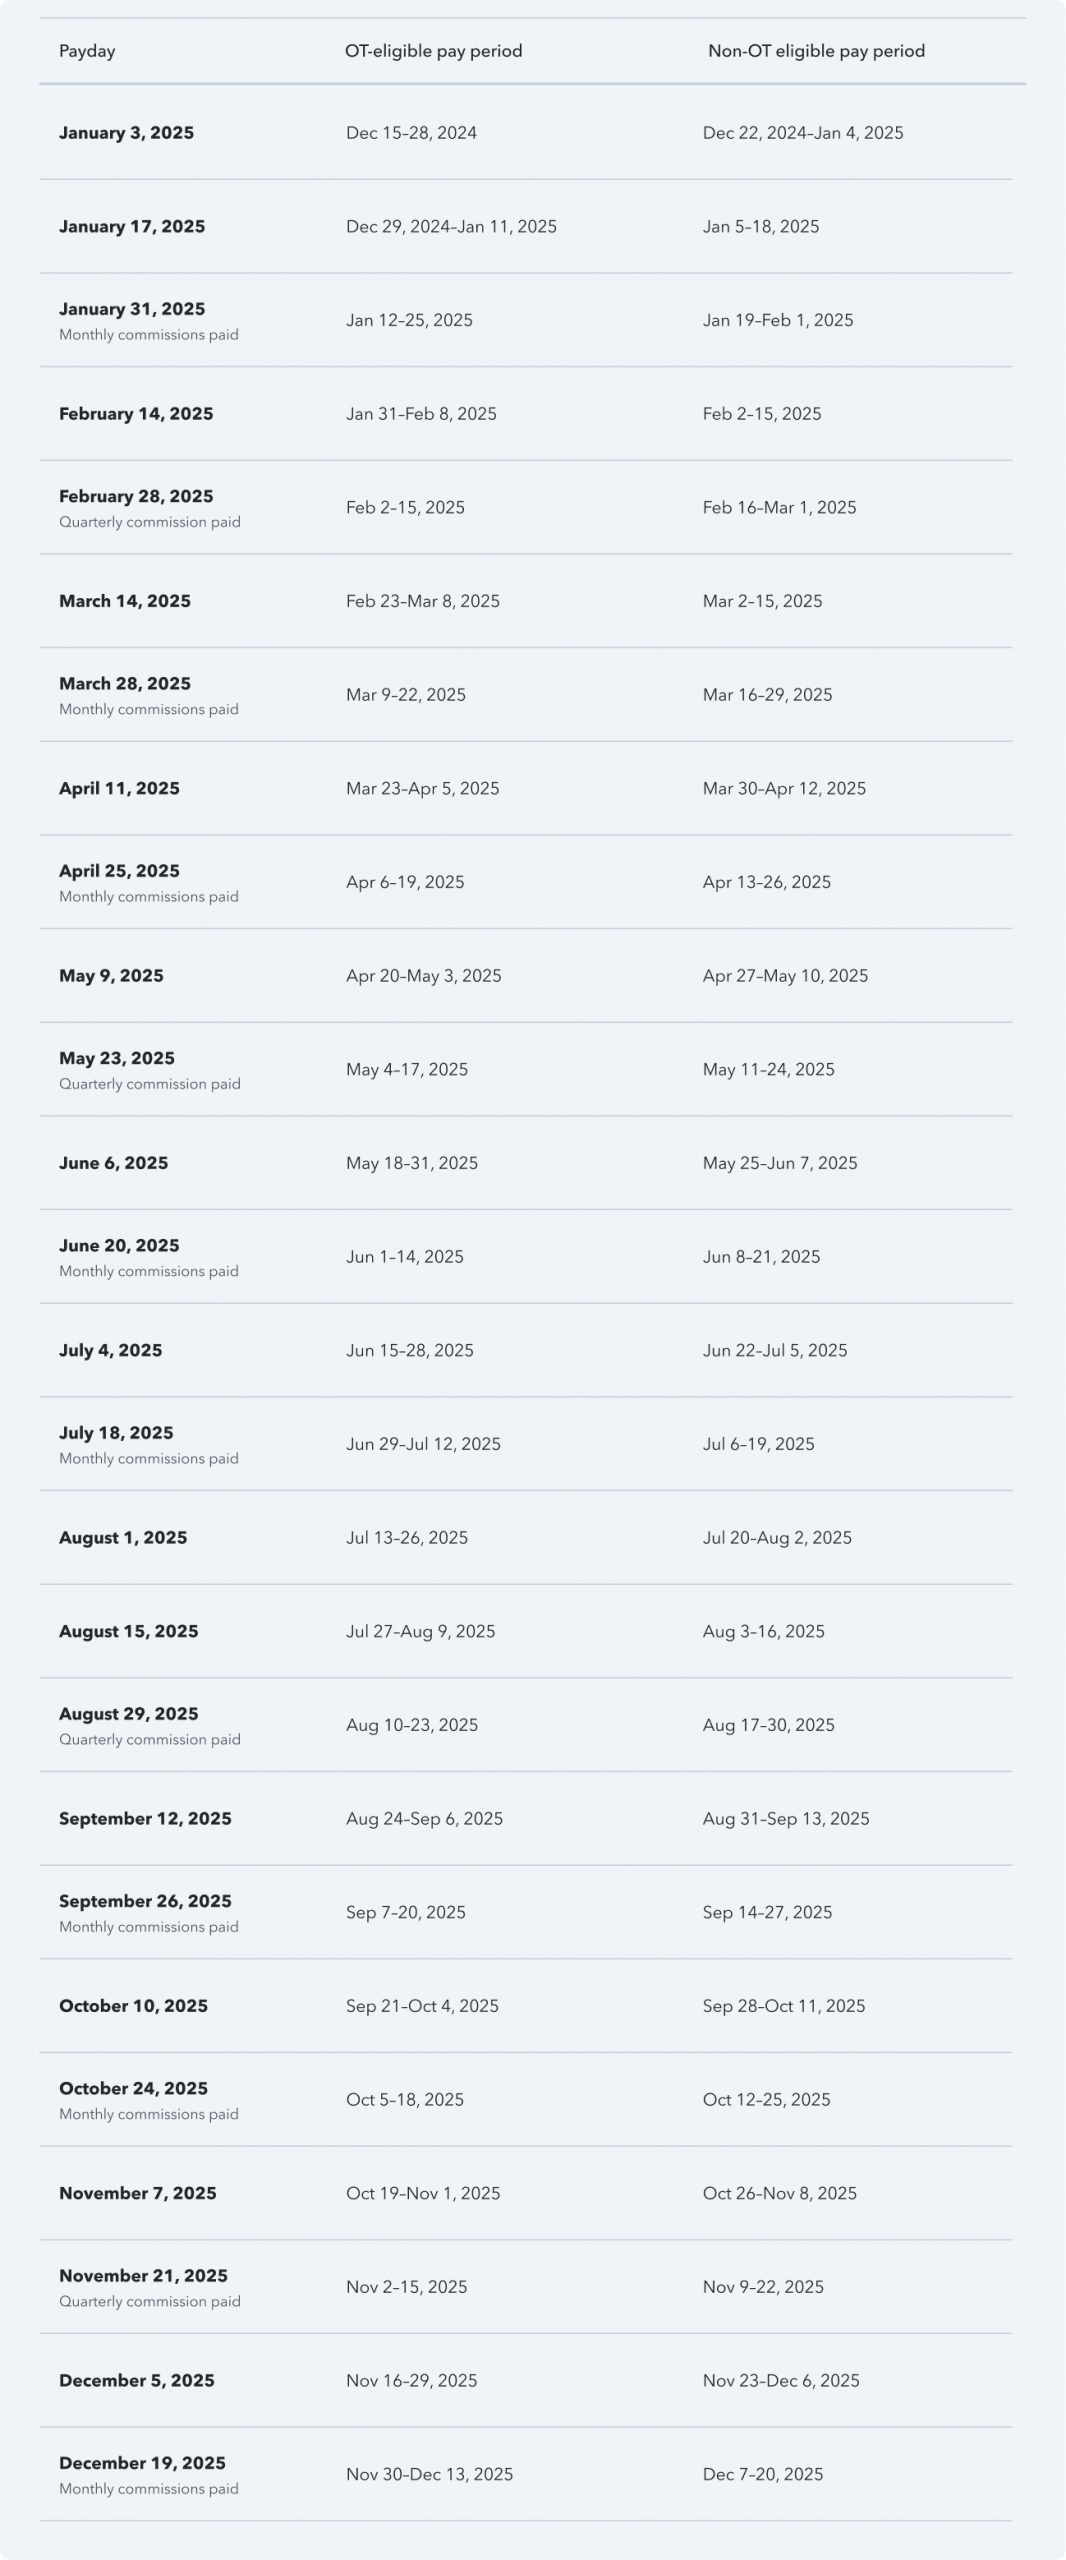Click the Payday column header
The width and height of the screenshot is (1066, 2560).
[87, 51]
